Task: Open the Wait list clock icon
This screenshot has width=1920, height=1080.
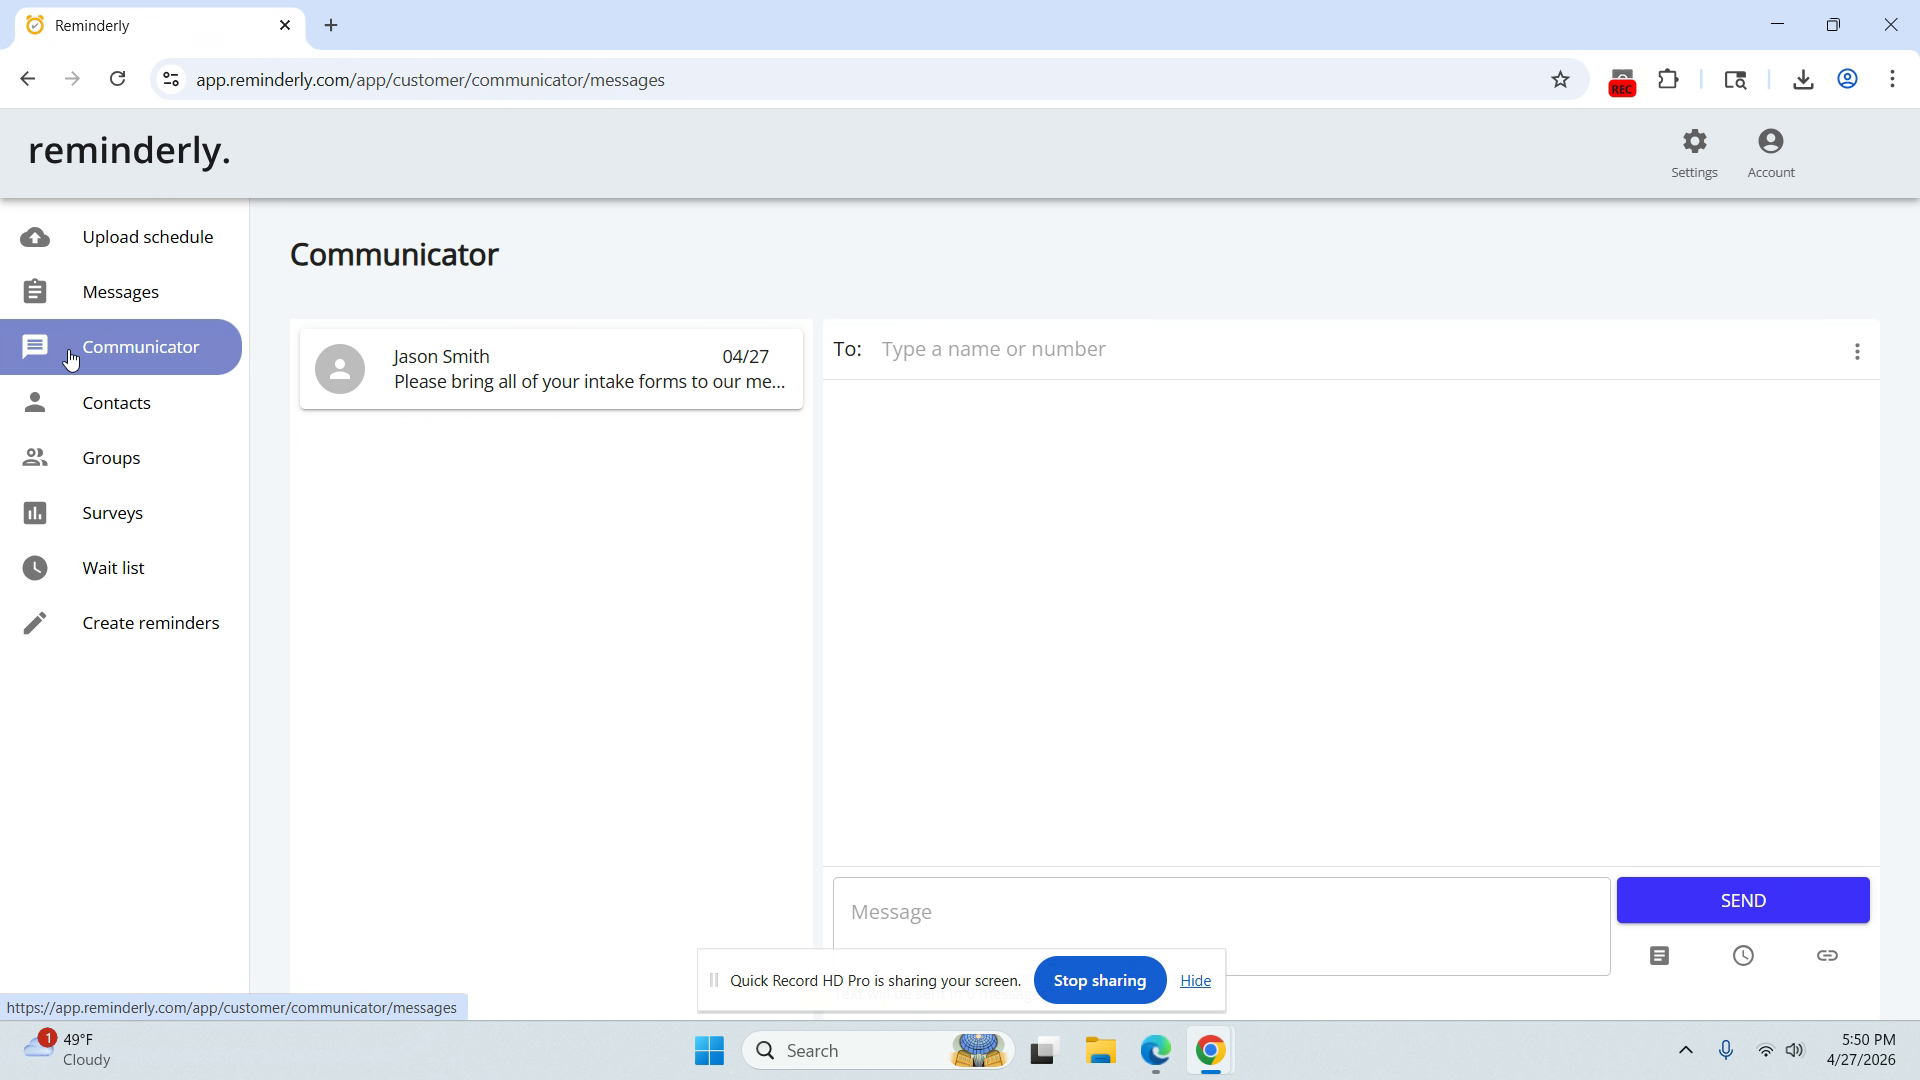Action: pyautogui.click(x=35, y=568)
